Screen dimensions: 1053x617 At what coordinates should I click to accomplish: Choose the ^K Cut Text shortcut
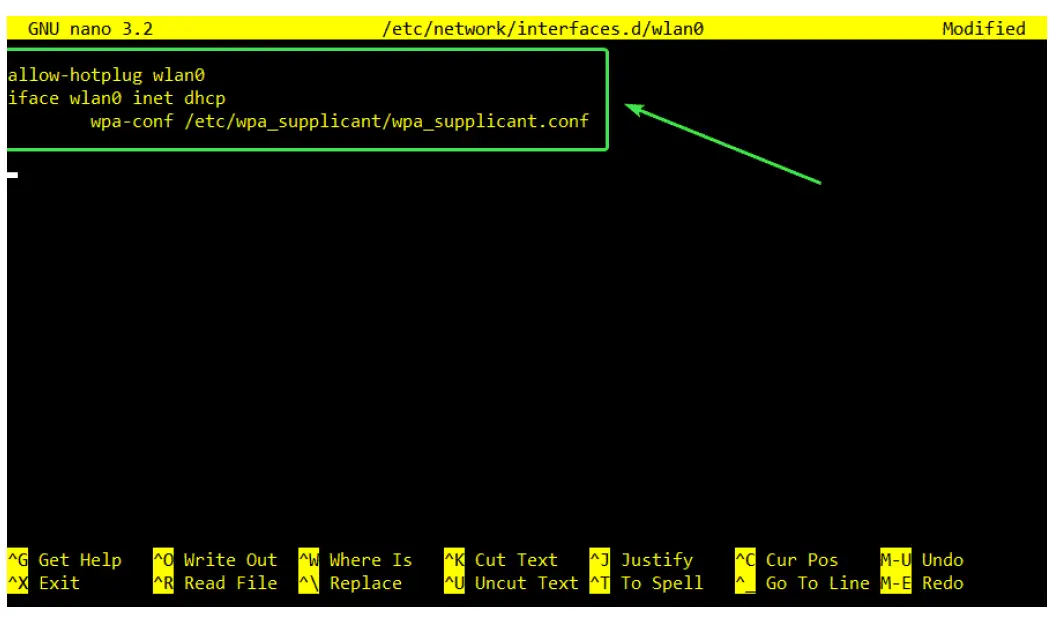[x=501, y=560]
